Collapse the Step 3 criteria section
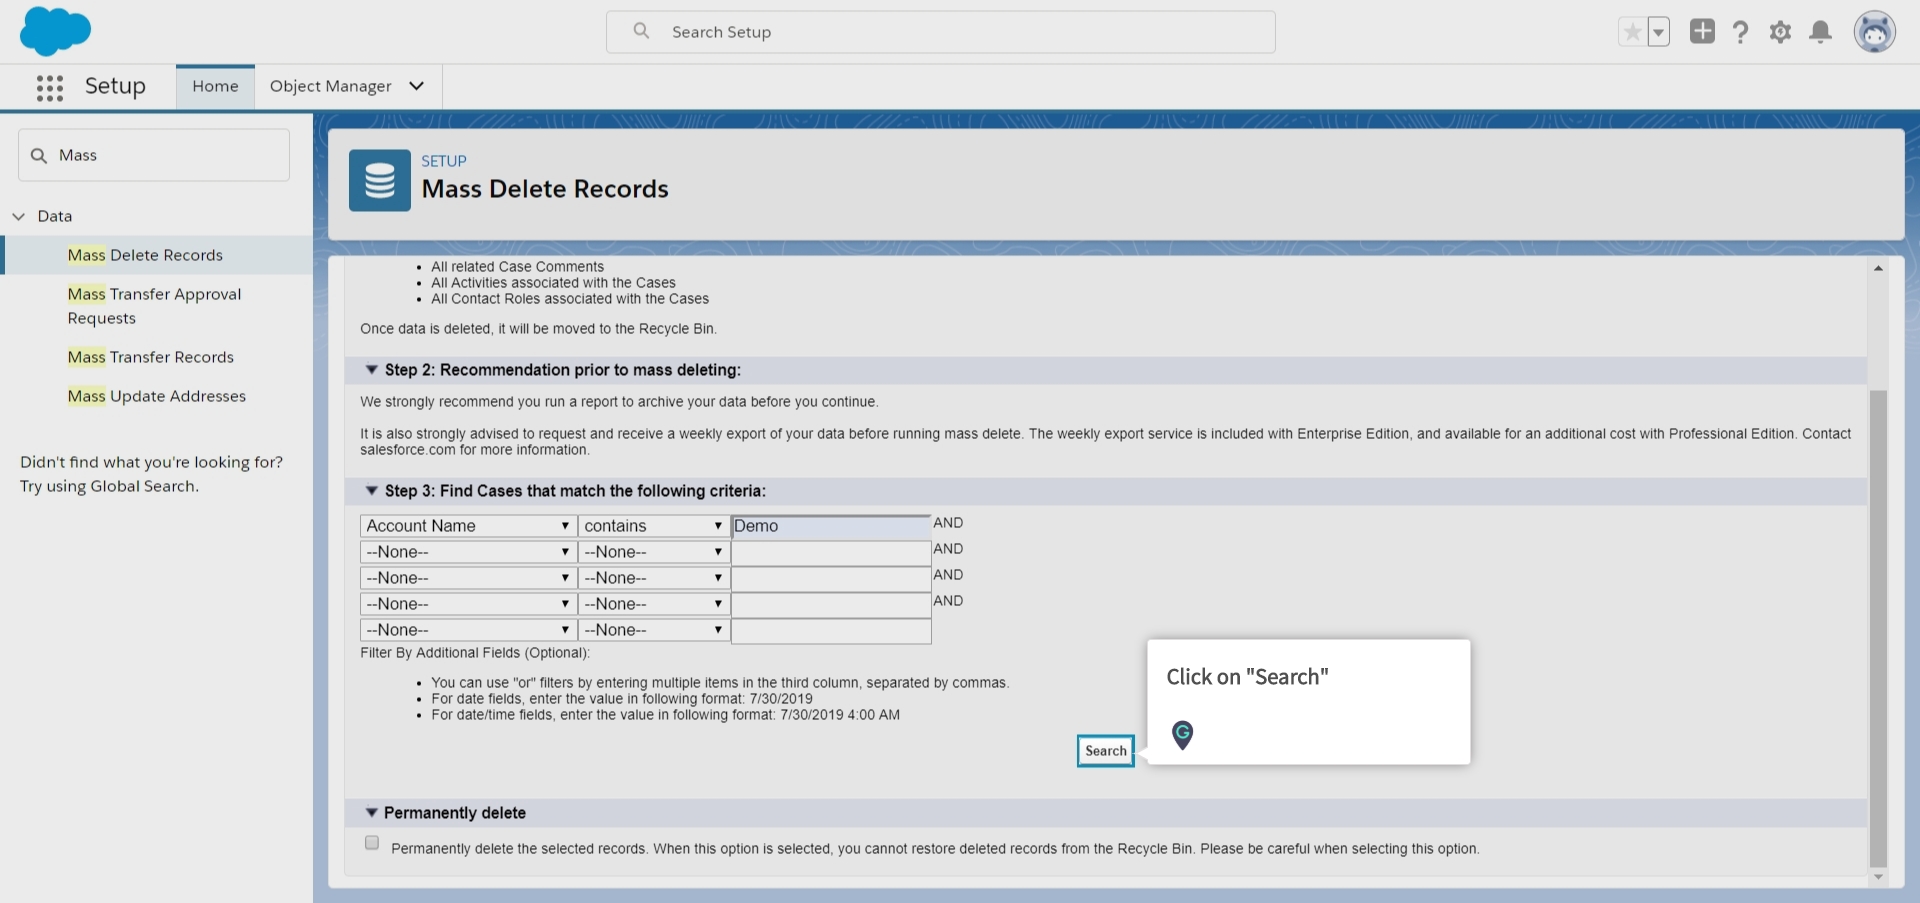 371,491
